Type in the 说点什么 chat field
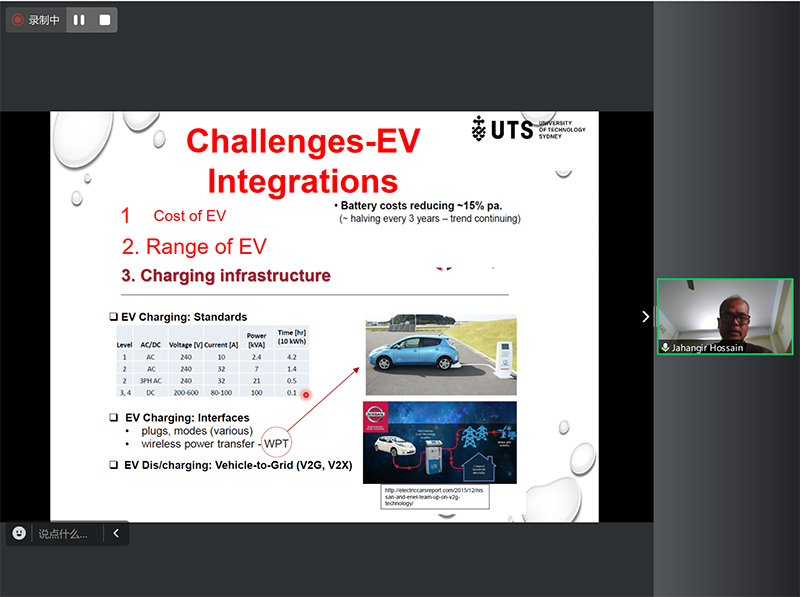 pyautogui.click(x=66, y=534)
